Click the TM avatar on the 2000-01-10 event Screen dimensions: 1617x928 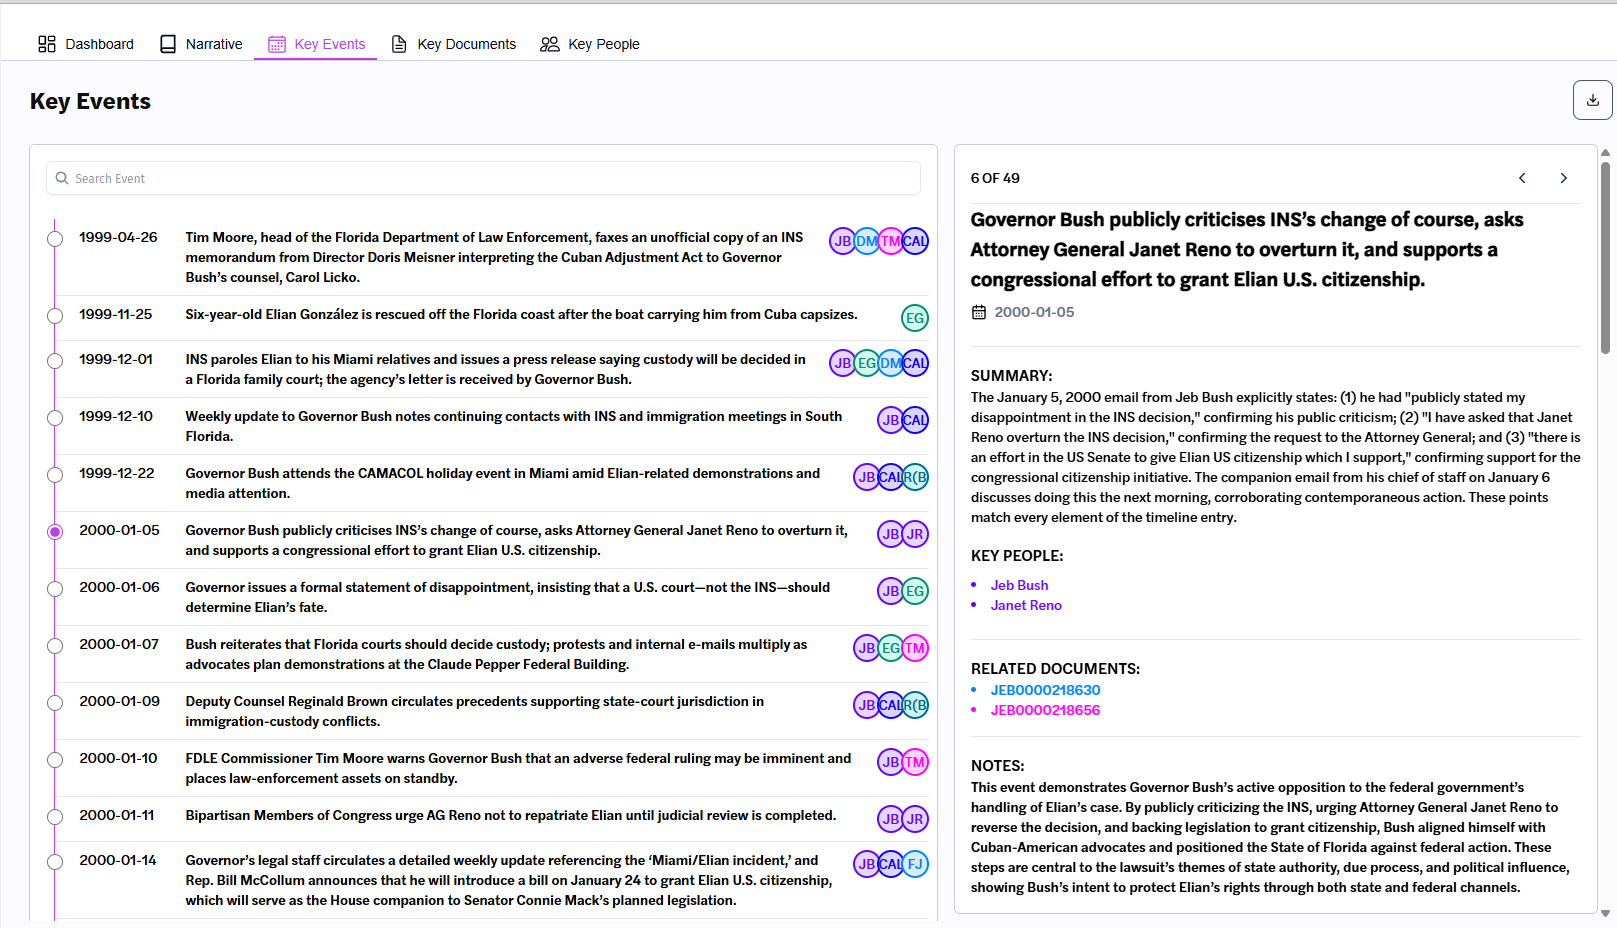[914, 761]
